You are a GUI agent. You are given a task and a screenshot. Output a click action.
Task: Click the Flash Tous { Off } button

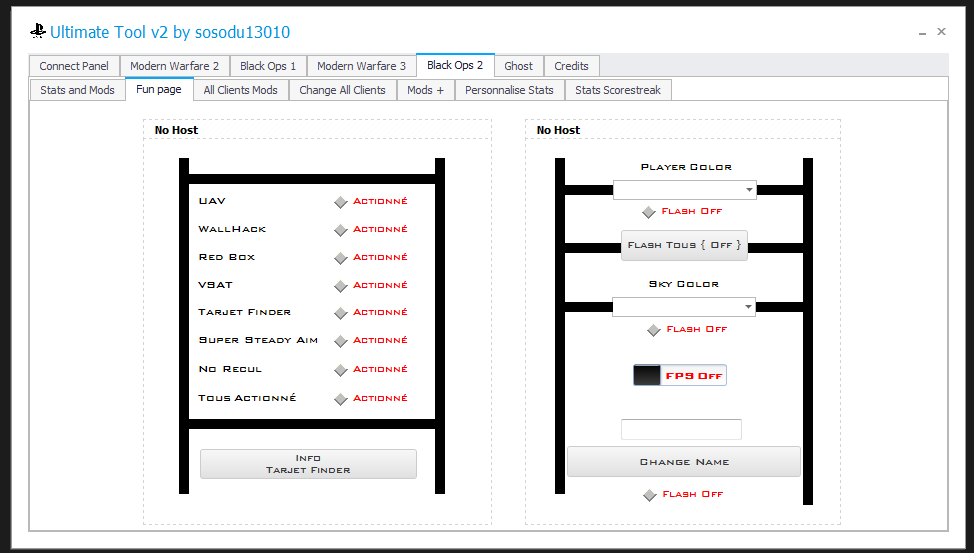[685, 245]
